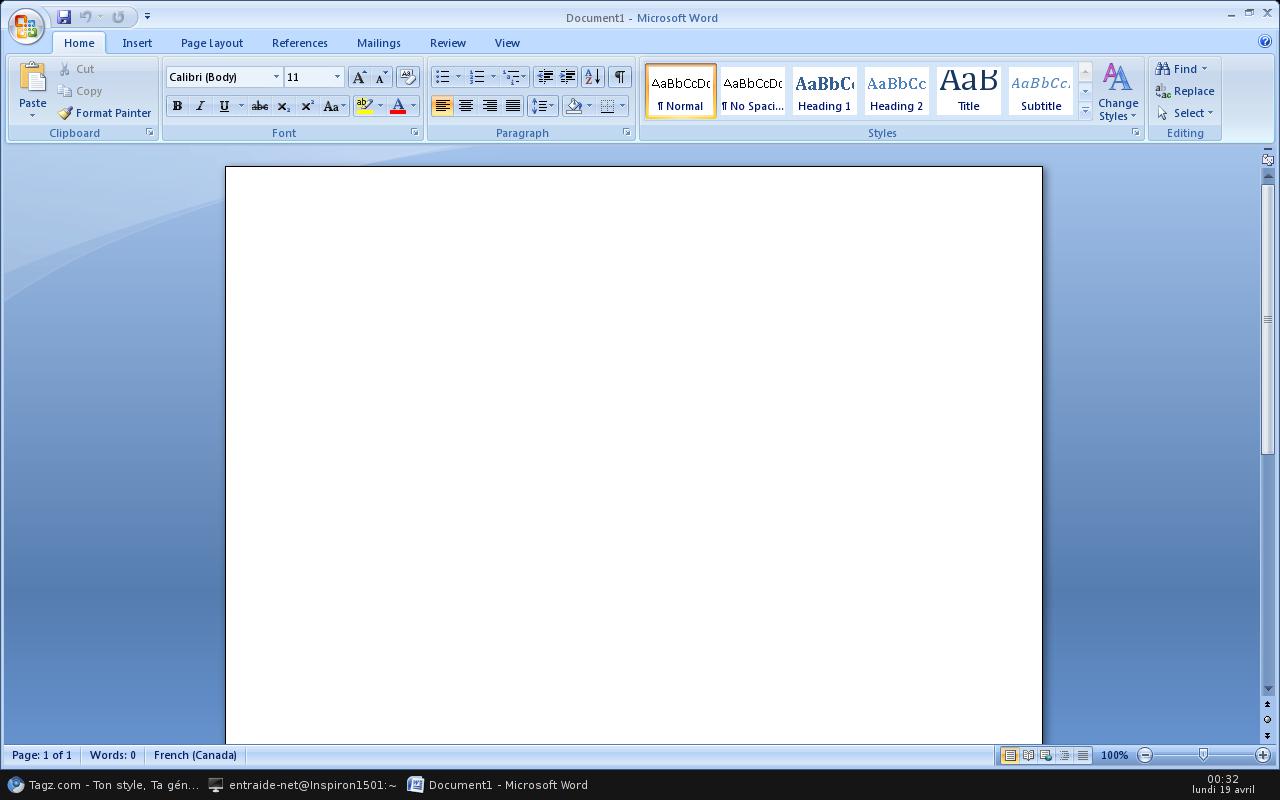Click the 100% zoom level button
The width and height of the screenshot is (1280, 800).
[x=1114, y=755]
